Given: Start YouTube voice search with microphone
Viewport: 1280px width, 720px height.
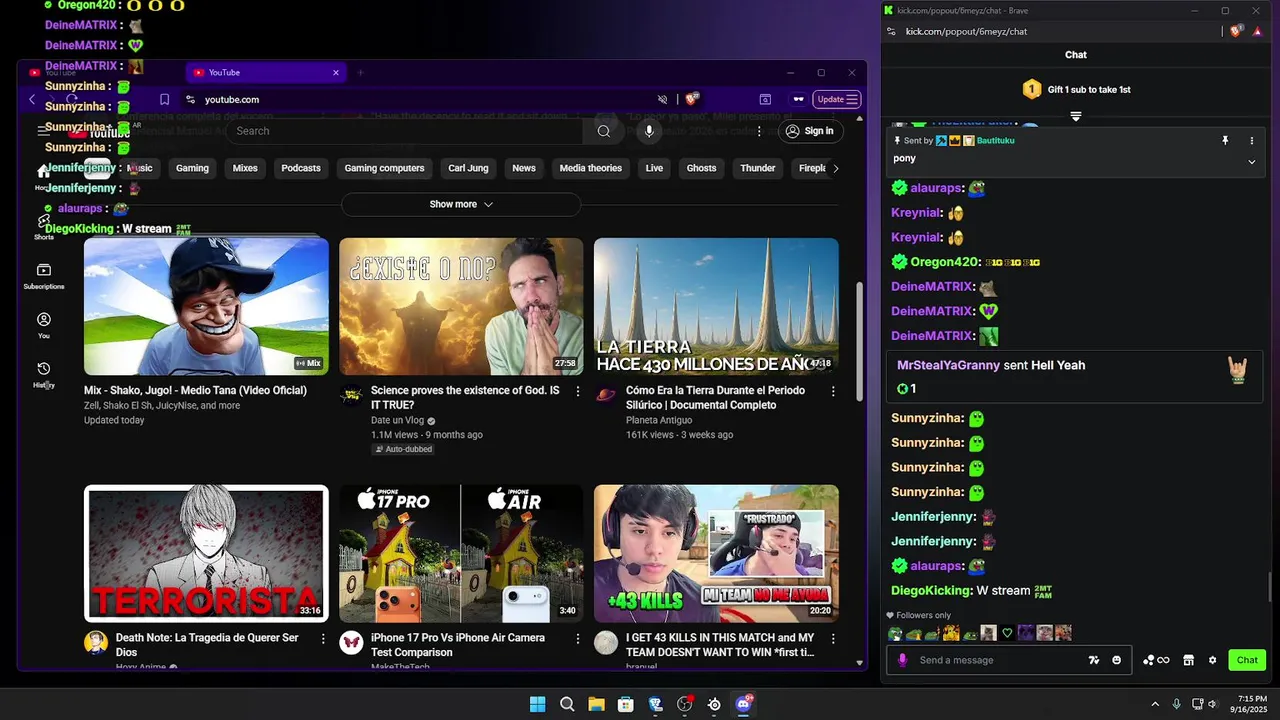Looking at the screenshot, I should [649, 131].
